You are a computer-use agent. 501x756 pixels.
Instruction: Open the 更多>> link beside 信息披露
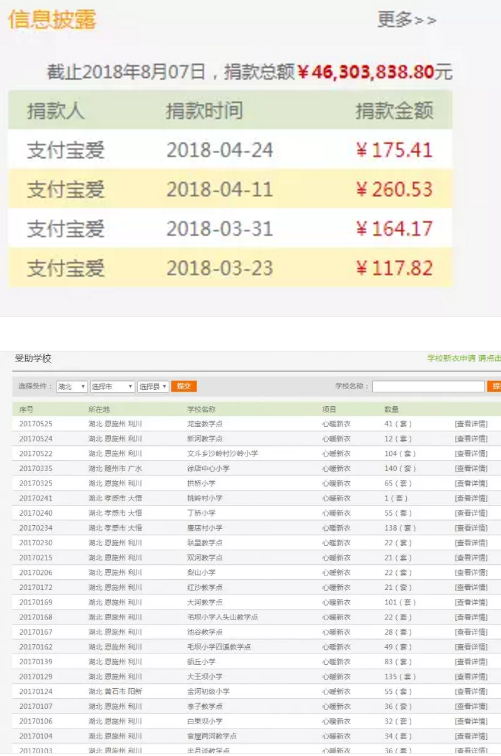click(406, 20)
